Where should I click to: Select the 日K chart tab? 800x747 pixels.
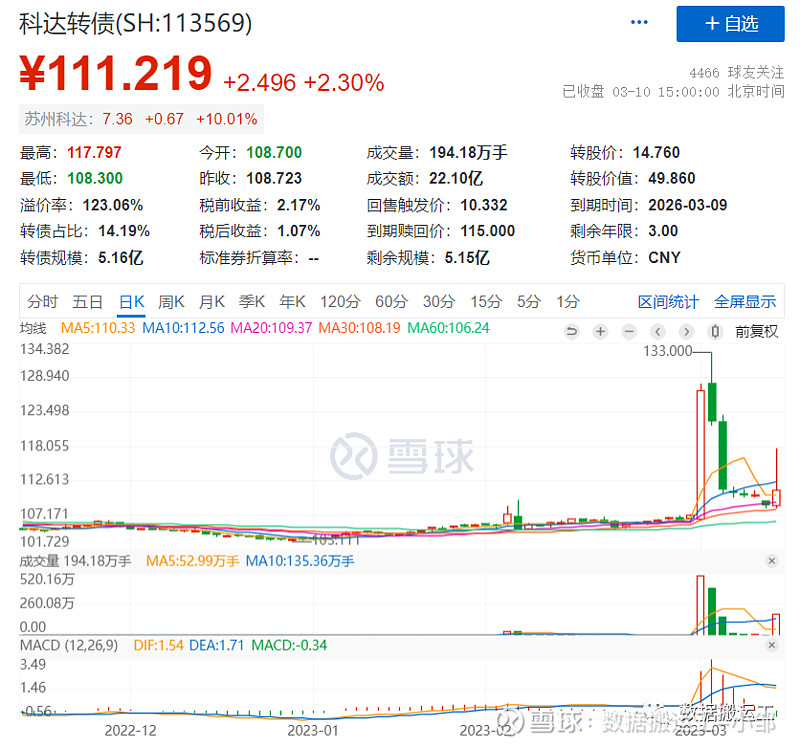(131, 302)
